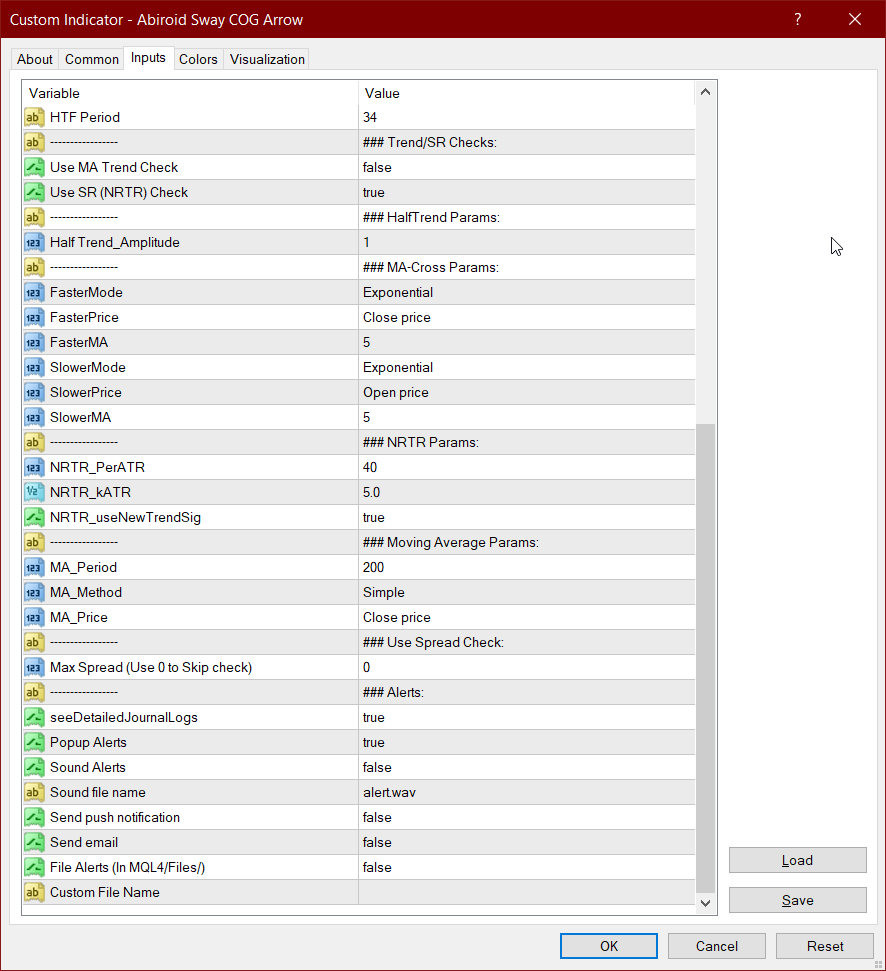
Task: Select the integer icon next to Half Trend_Amplitude
Action: pyautogui.click(x=34, y=242)
